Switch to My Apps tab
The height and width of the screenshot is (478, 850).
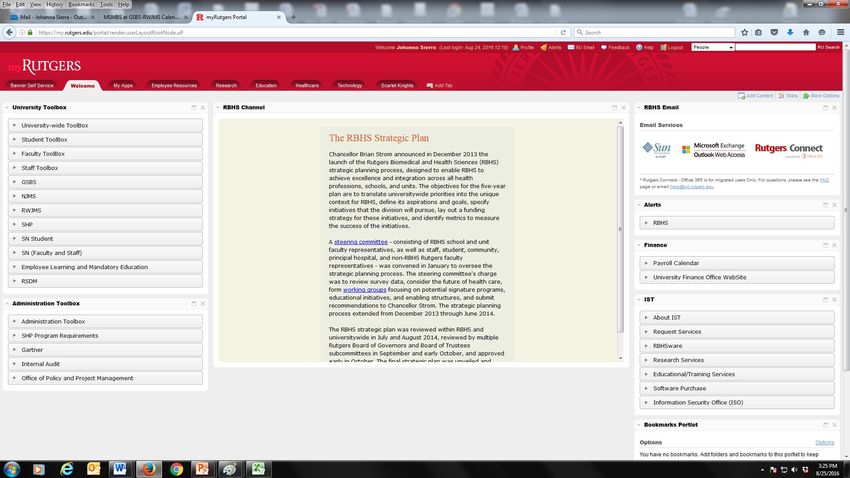(x=123, y=85)
